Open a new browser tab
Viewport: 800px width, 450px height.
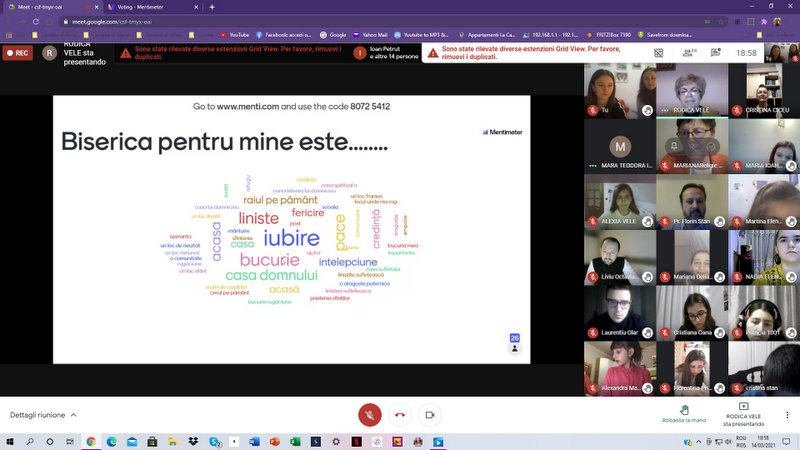pyautogui.click(x=212, y=7)
